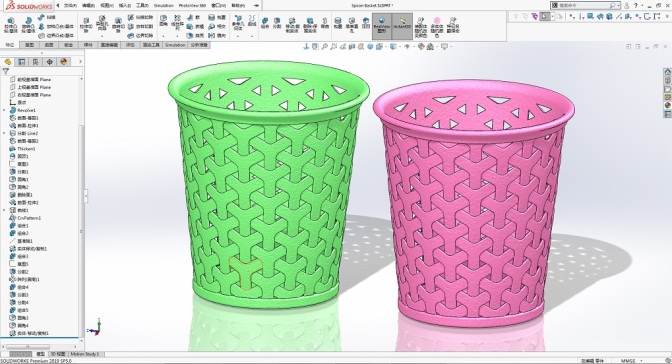Open the PhotoView 360 menu

point(192,6)
